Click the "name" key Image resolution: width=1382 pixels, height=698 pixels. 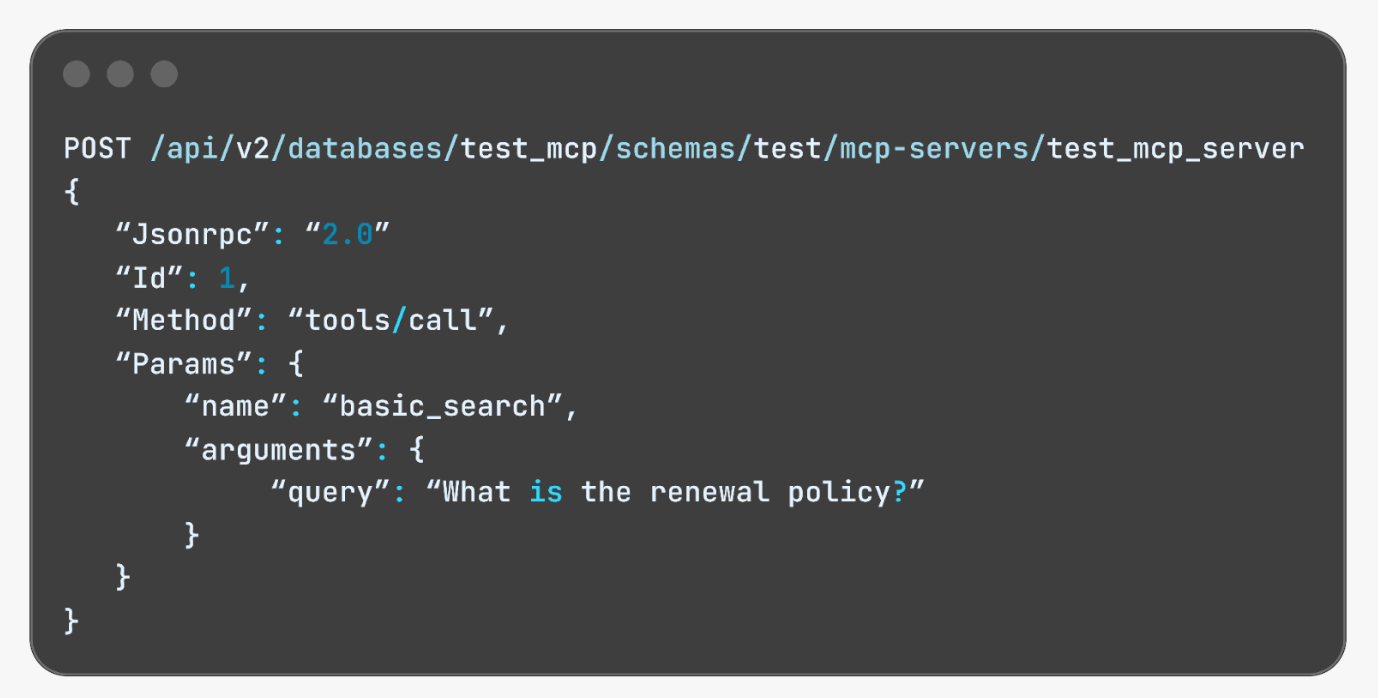coord(236,407)
